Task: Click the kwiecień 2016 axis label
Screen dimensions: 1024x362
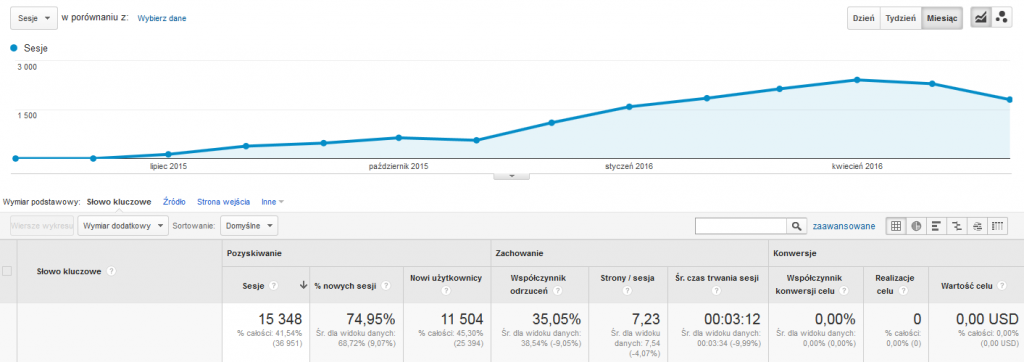Action: [857, 167]
